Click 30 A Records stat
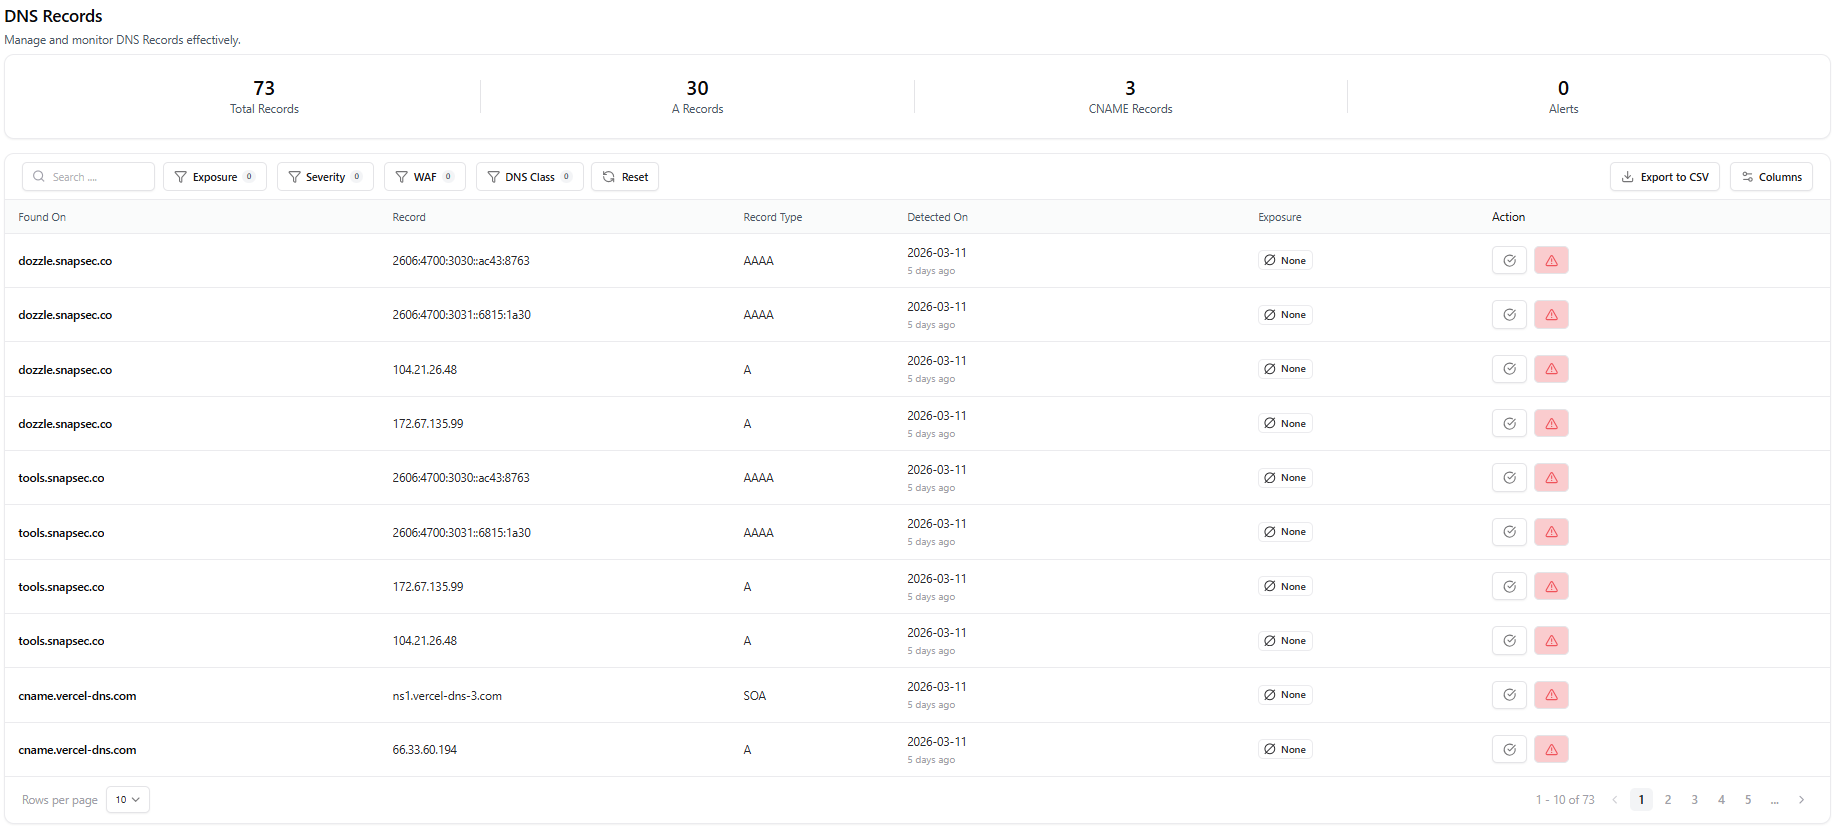Image resolution: width=1835 pixels, height=828 pixels. pos(697,97)
